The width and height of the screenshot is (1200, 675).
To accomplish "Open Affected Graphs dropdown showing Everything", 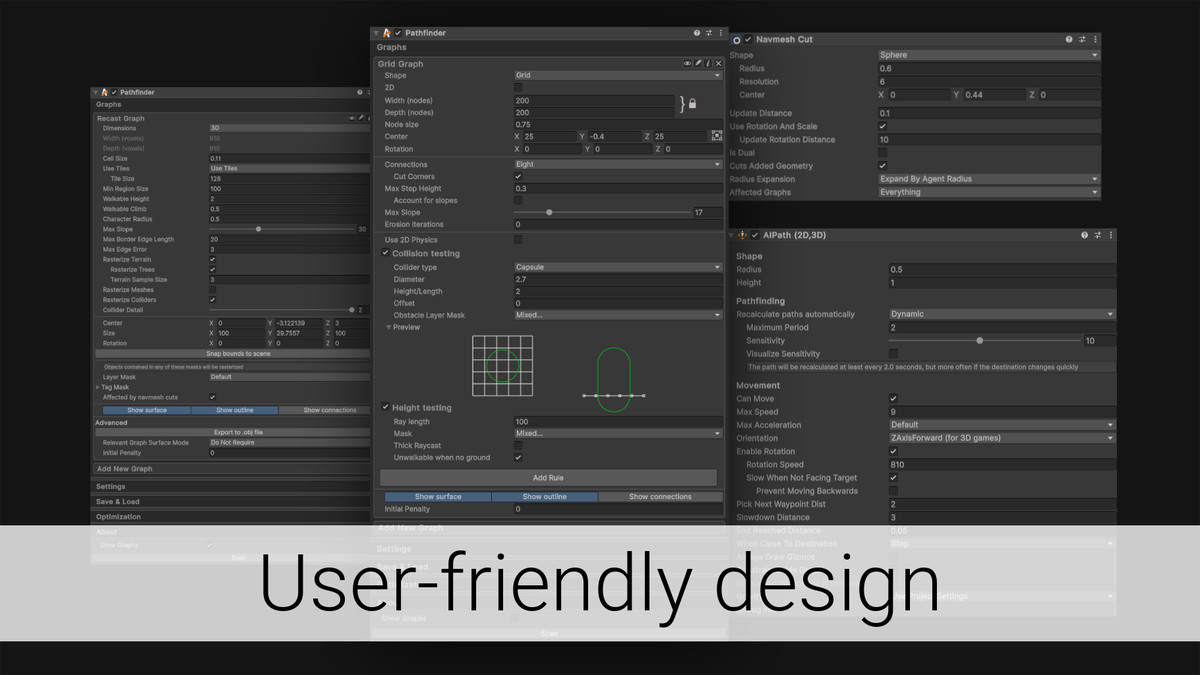I will [989, 192].
